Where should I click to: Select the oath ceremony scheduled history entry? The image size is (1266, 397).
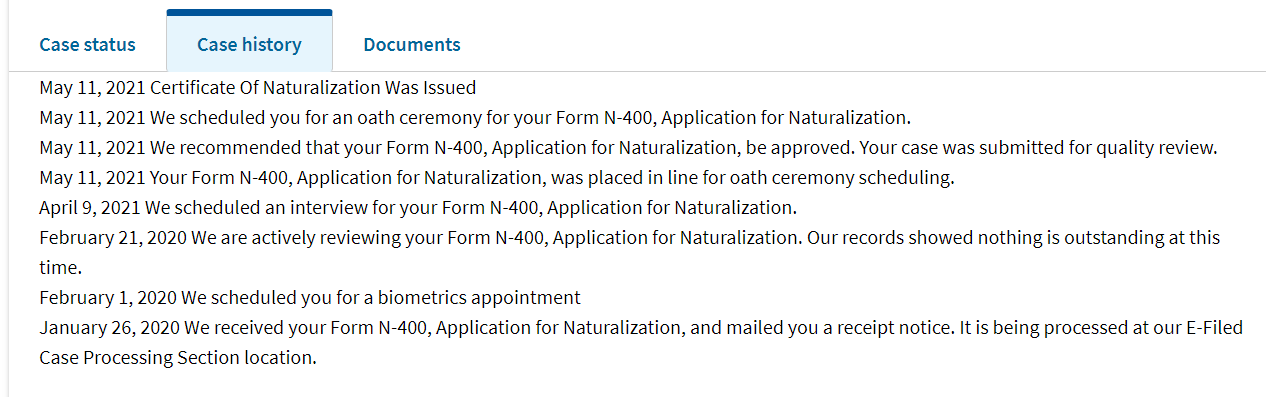click(475, 117)
